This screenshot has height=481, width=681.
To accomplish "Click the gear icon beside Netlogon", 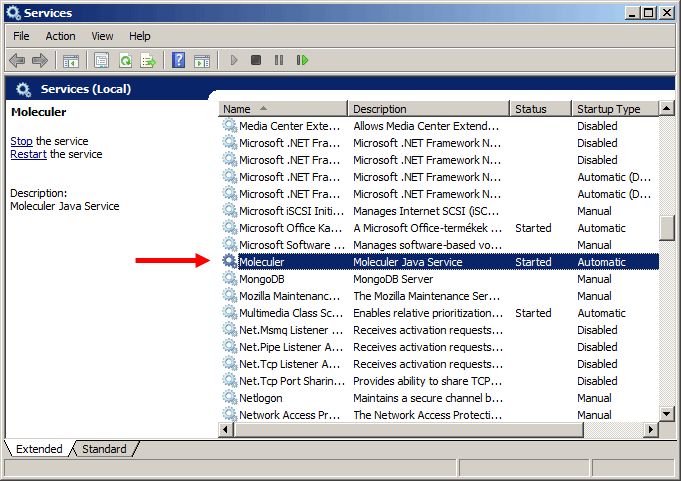I will 230,397.
